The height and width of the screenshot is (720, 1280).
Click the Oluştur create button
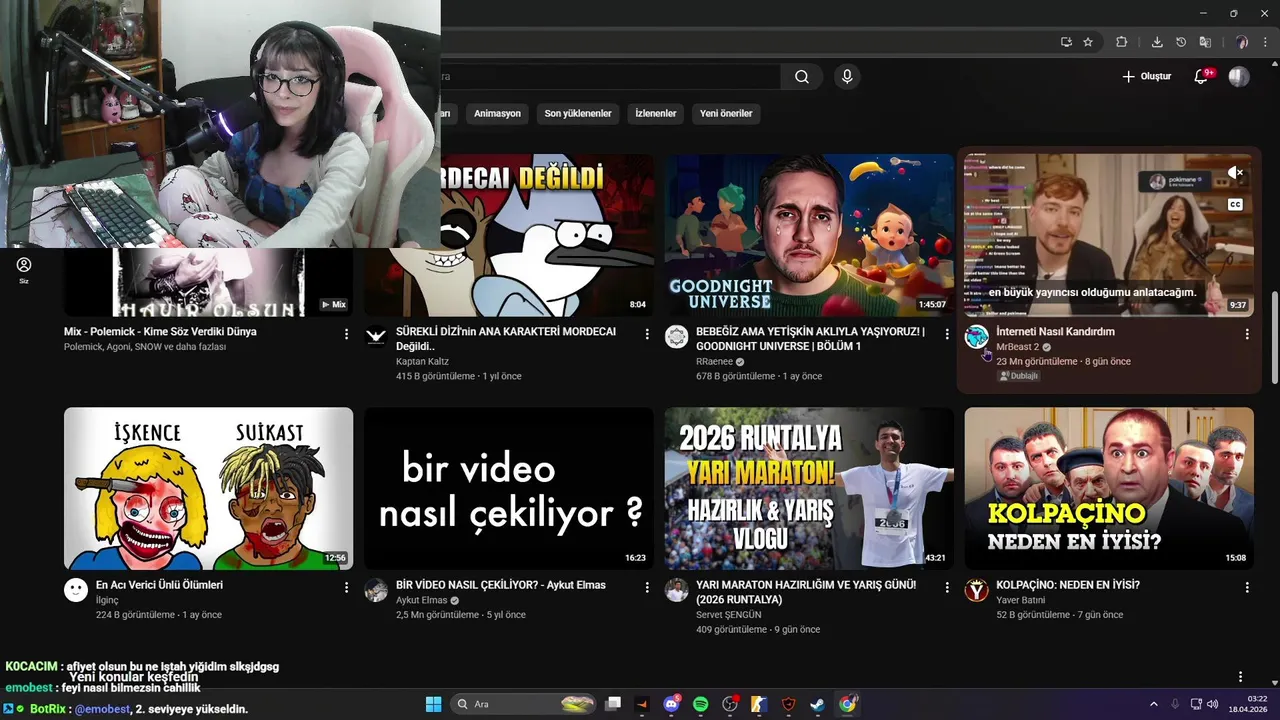click(x=1146, y=77)
